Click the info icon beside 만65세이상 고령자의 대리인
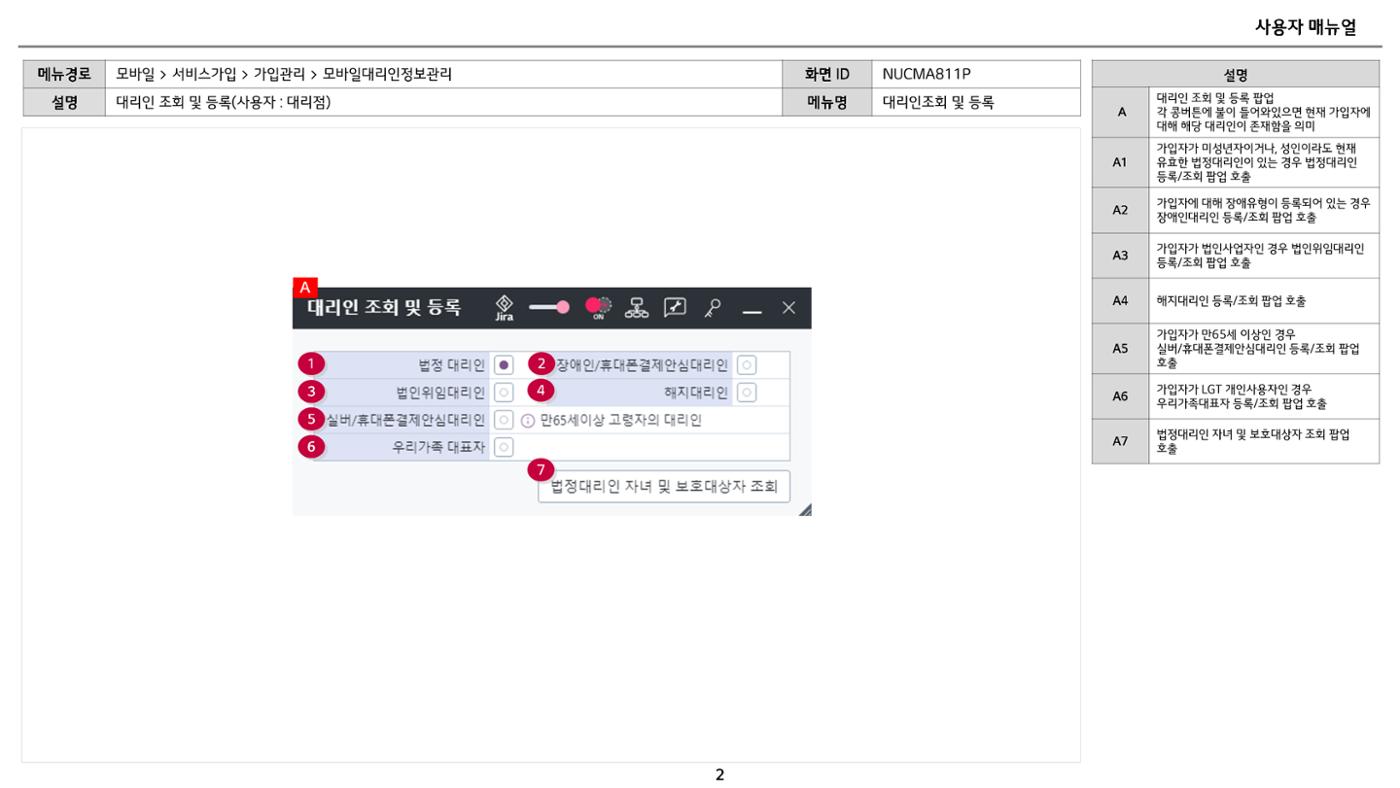Screen dimensions: 1400x788 528,420
